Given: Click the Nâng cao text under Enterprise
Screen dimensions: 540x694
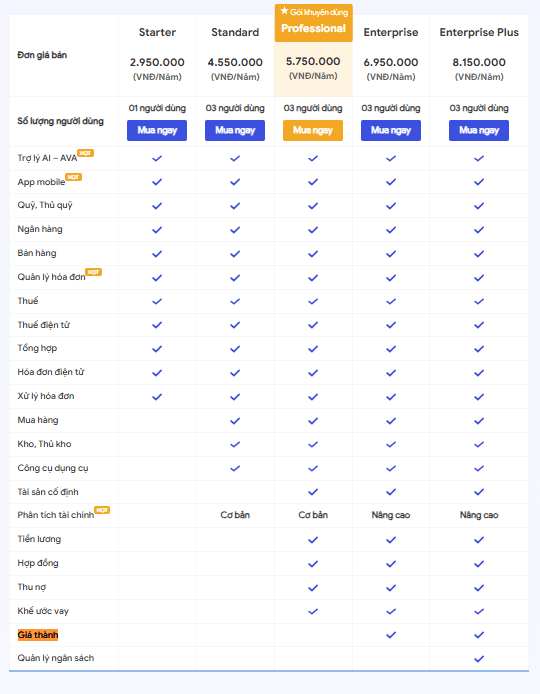Looking at the screenshot, I should point(390,515).
